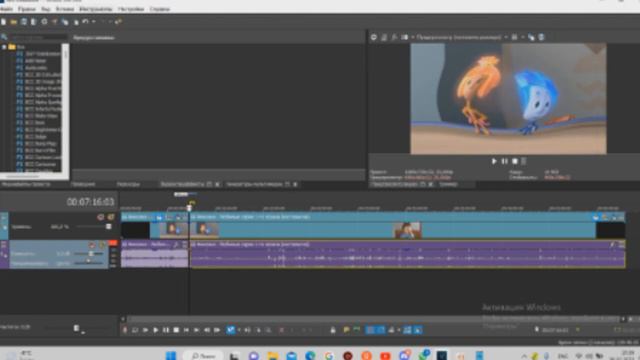Copy preview snapshot to clipboard
The width and height of the screenshot is (640, 360).
[531, 37]
